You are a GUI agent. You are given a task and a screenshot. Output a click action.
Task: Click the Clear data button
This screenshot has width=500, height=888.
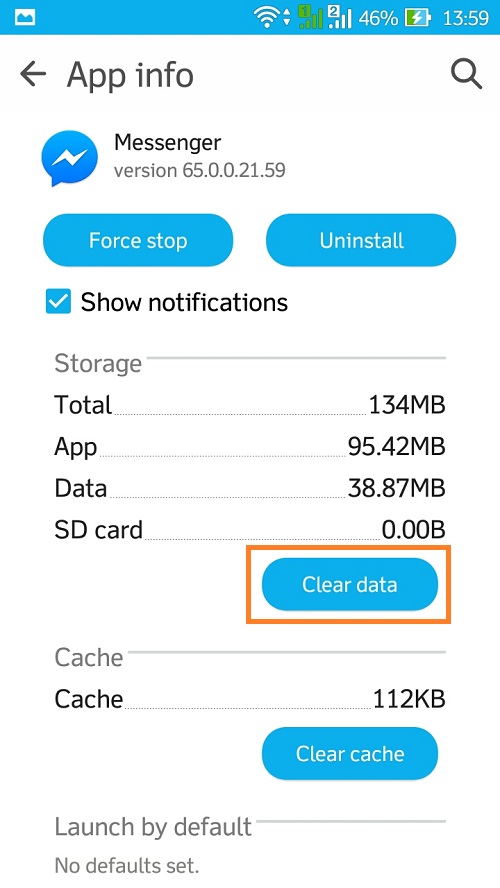click(x=349, y=584)
